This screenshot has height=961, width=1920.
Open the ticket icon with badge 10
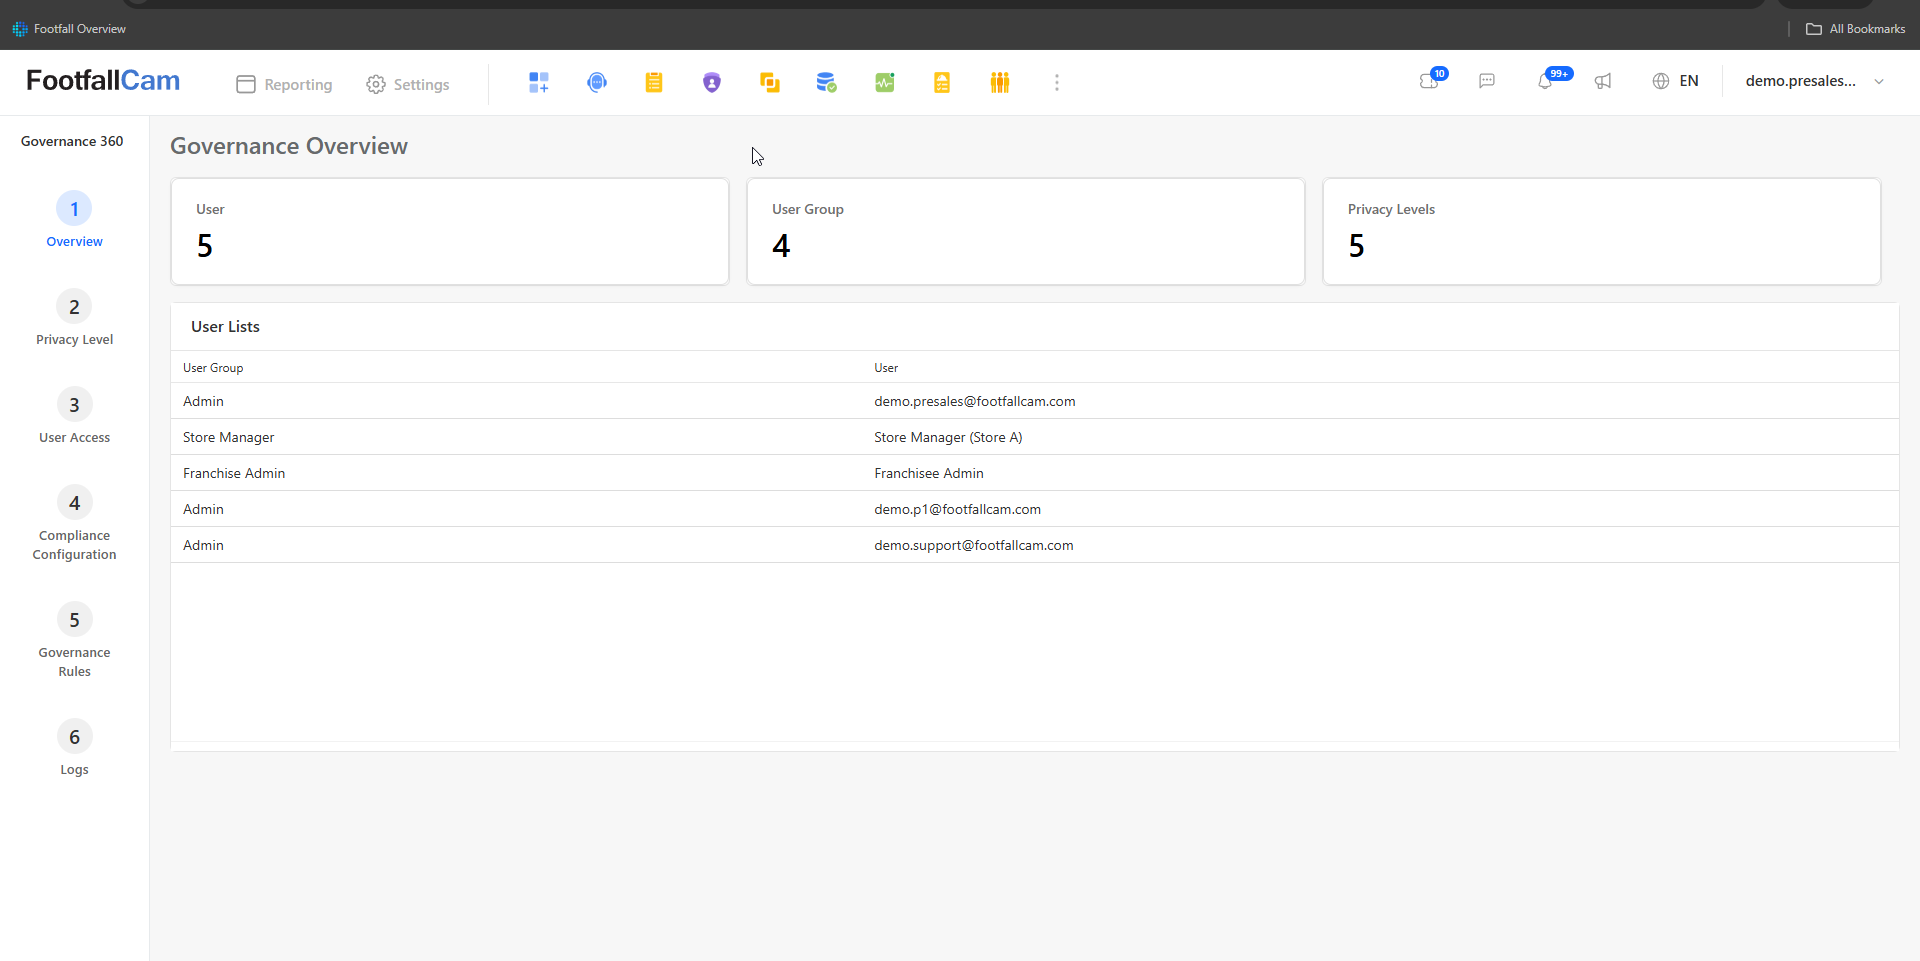(1431, 80)
